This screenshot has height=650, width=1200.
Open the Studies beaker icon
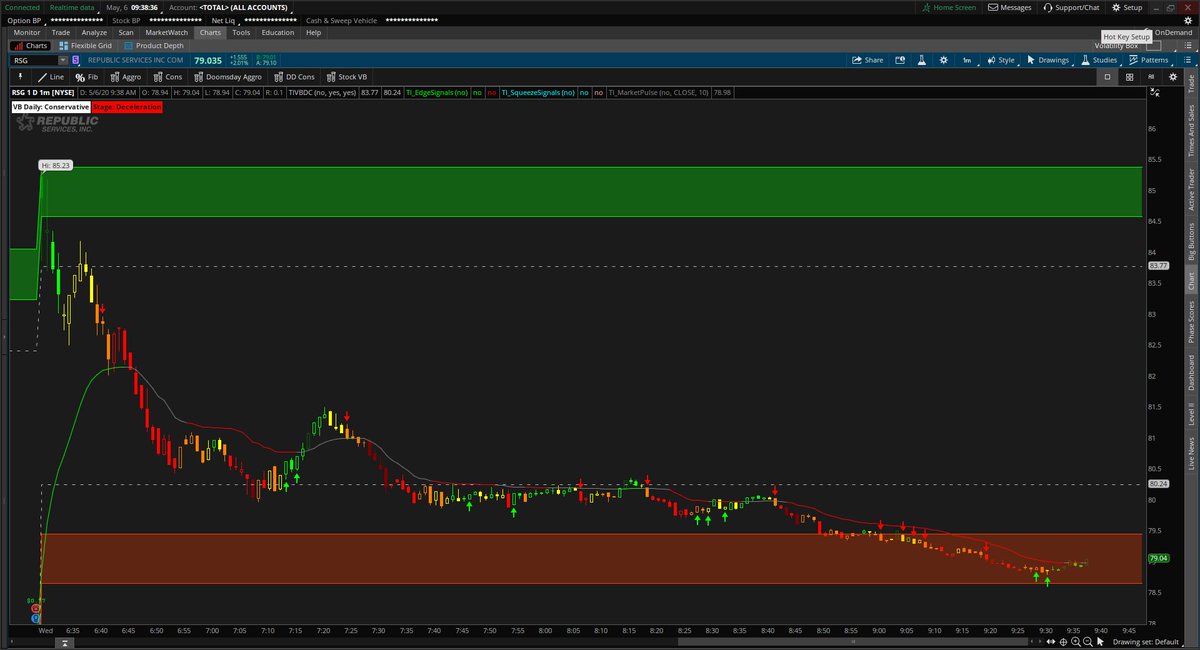[1083, 60]
